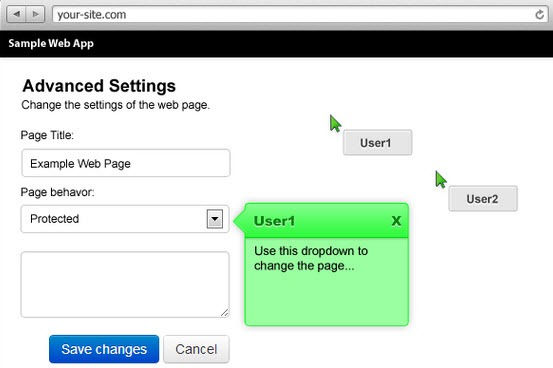Select the Protected combo box field
The image size is (553, 368).
[x=125, y=219]
